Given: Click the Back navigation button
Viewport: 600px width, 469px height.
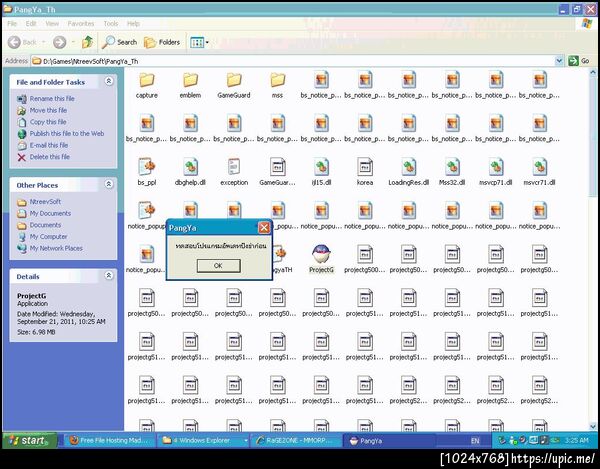Looking at the screenshot, I should point(22,42).
